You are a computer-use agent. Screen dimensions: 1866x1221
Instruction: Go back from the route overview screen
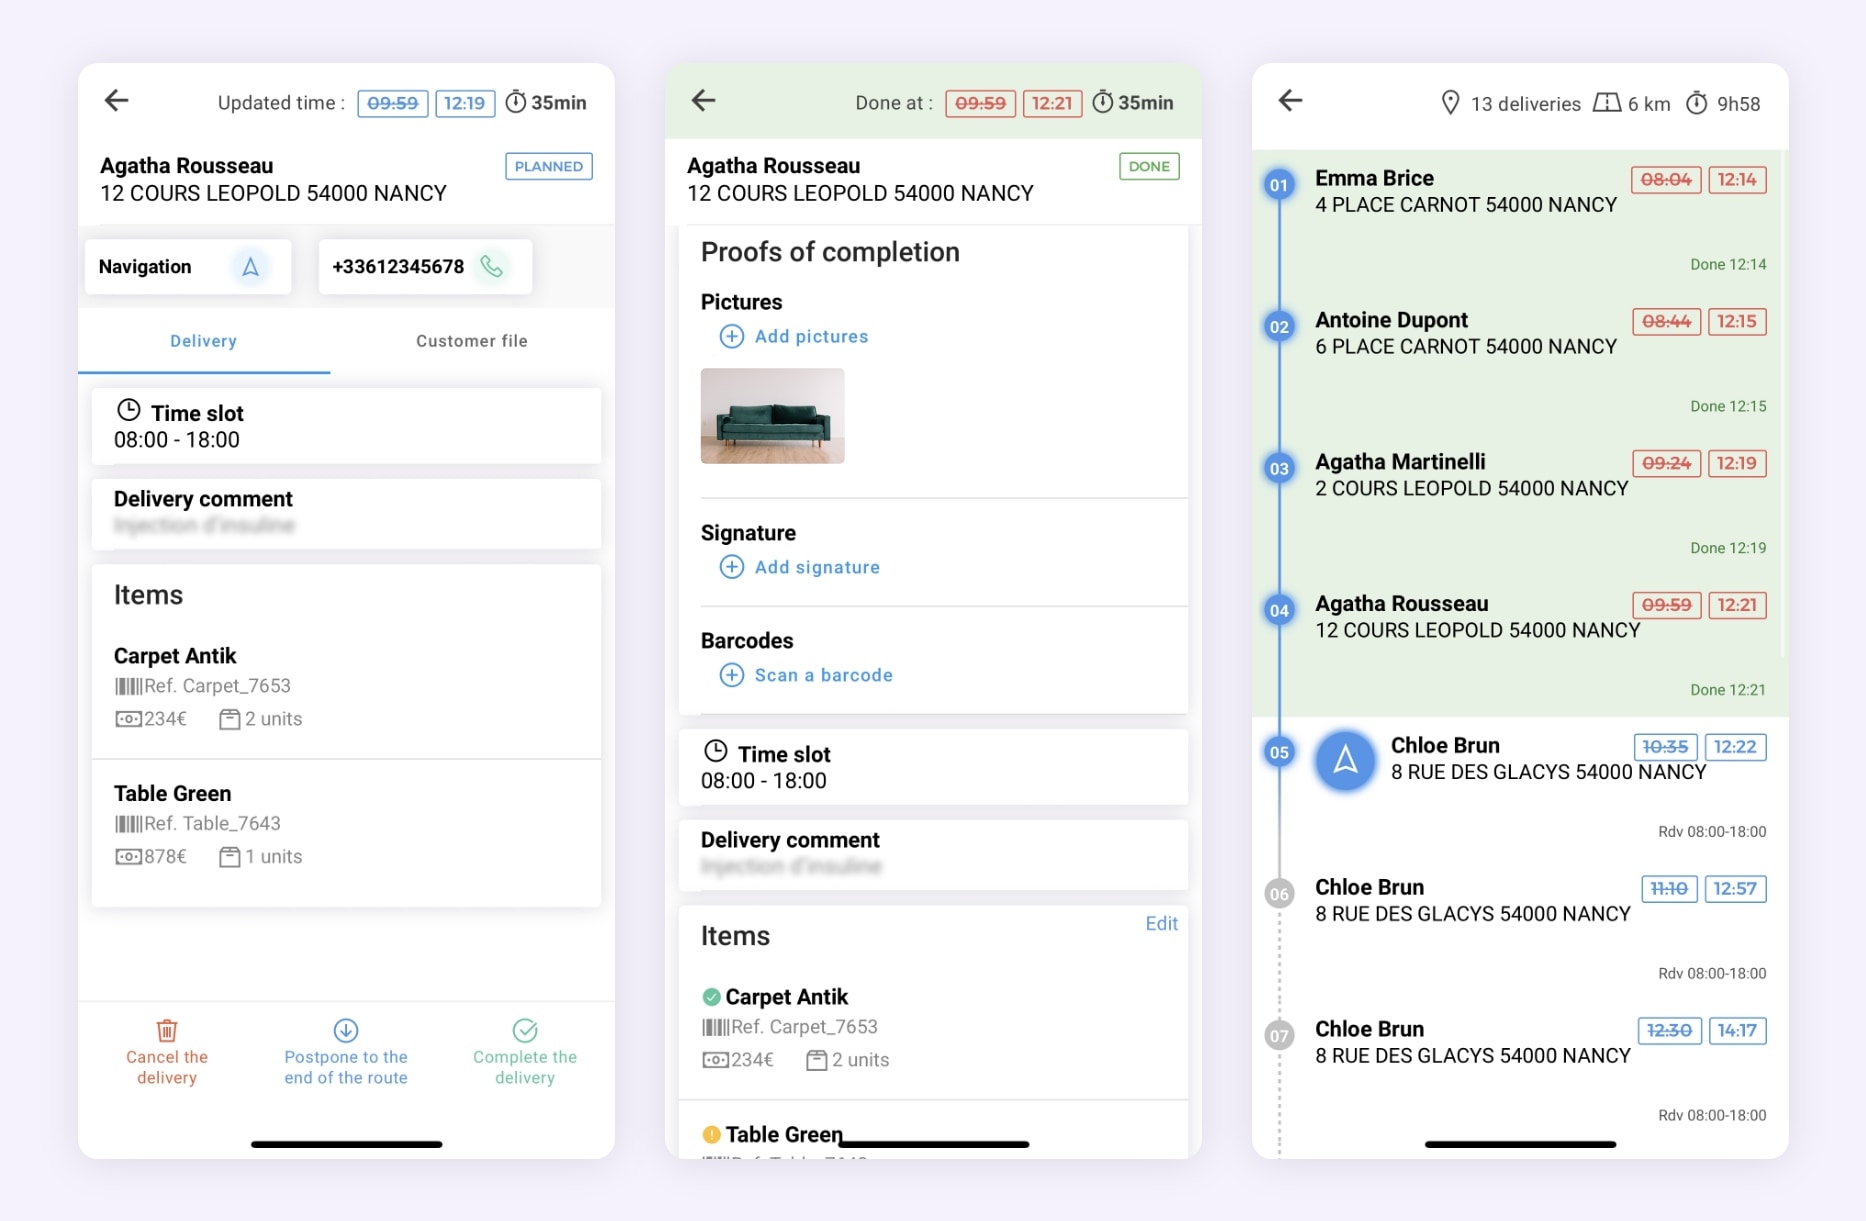(1290, 101)
